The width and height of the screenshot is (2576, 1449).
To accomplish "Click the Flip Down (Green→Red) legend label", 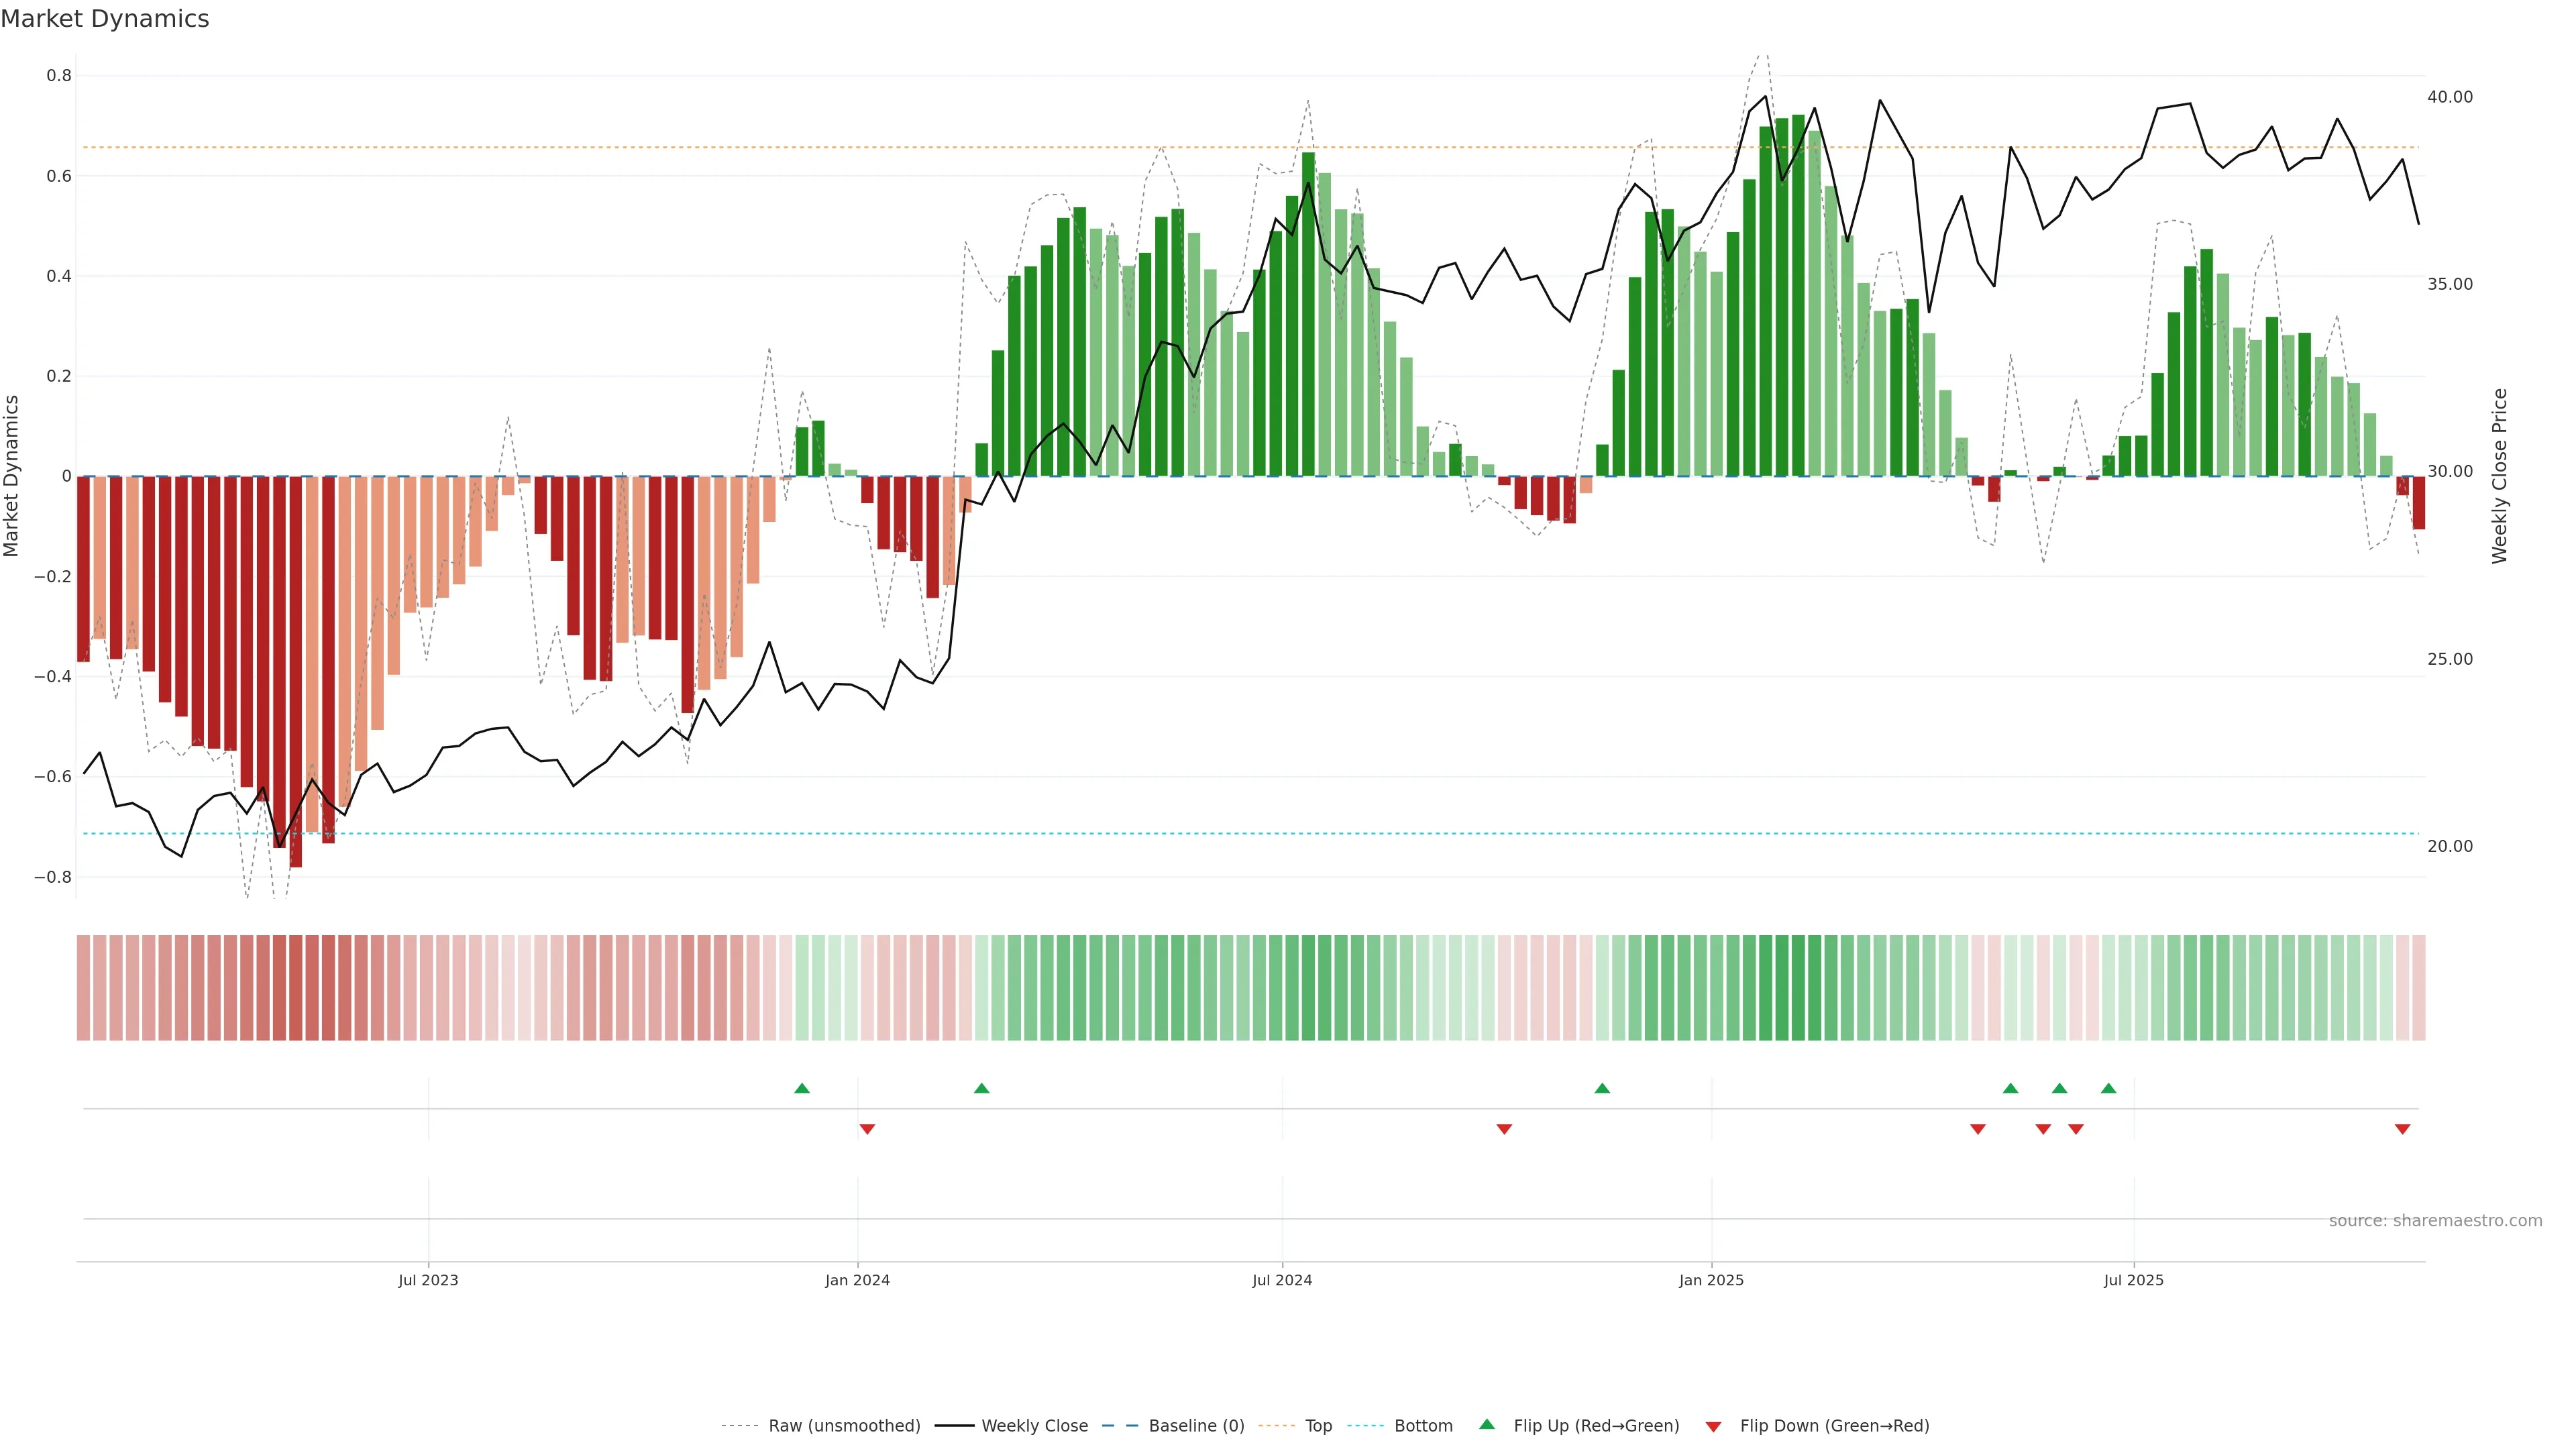I will coord(1834,1426).
